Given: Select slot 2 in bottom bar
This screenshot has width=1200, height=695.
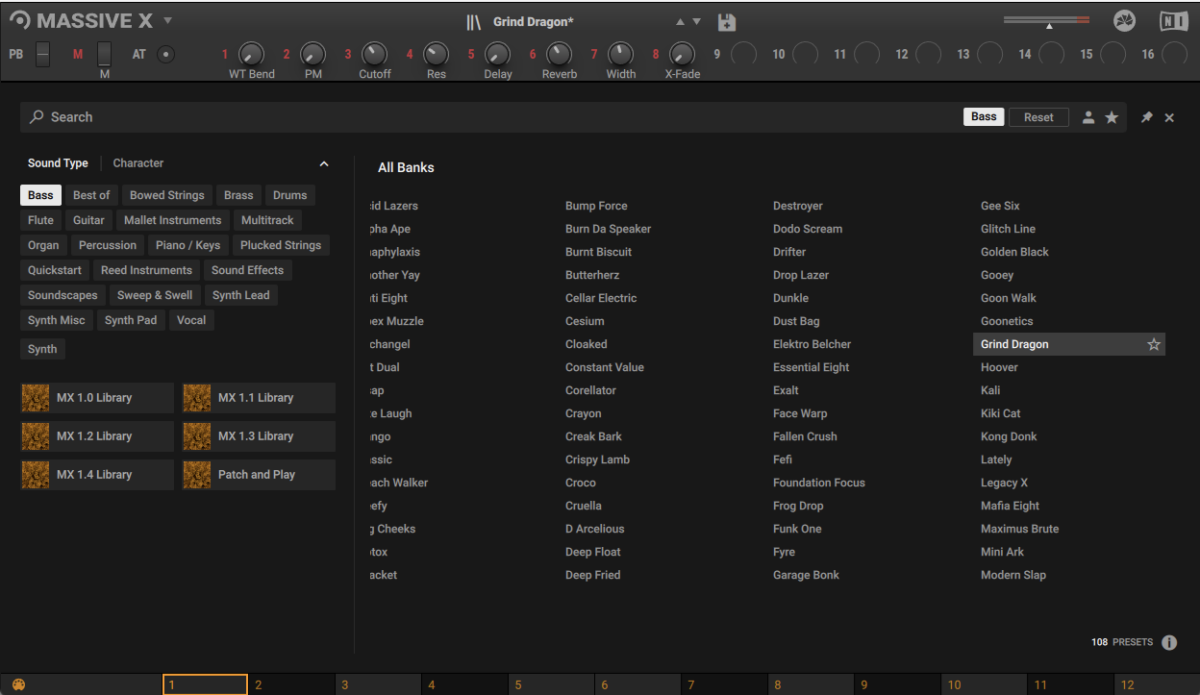Looking at the screenshot, I should pyautogui.click(x=291, y=685).
